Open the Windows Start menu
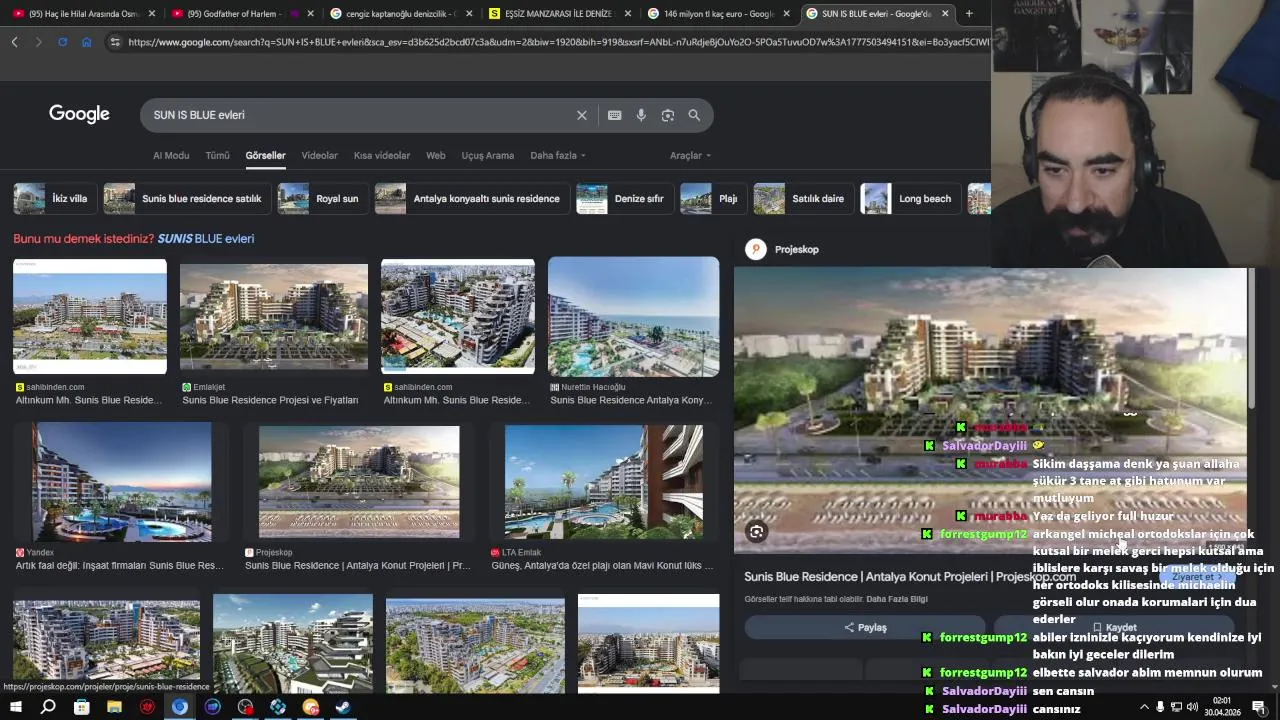The height and width of the screenshot is (720, 1280). click(15, 707)
